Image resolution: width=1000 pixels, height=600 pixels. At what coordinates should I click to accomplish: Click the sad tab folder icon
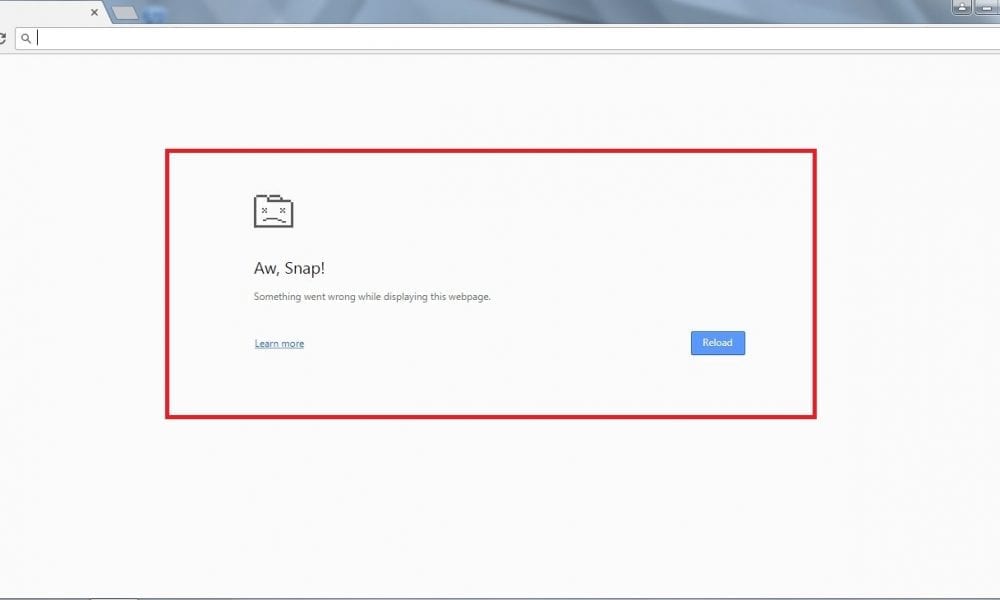tap(273, 210)
